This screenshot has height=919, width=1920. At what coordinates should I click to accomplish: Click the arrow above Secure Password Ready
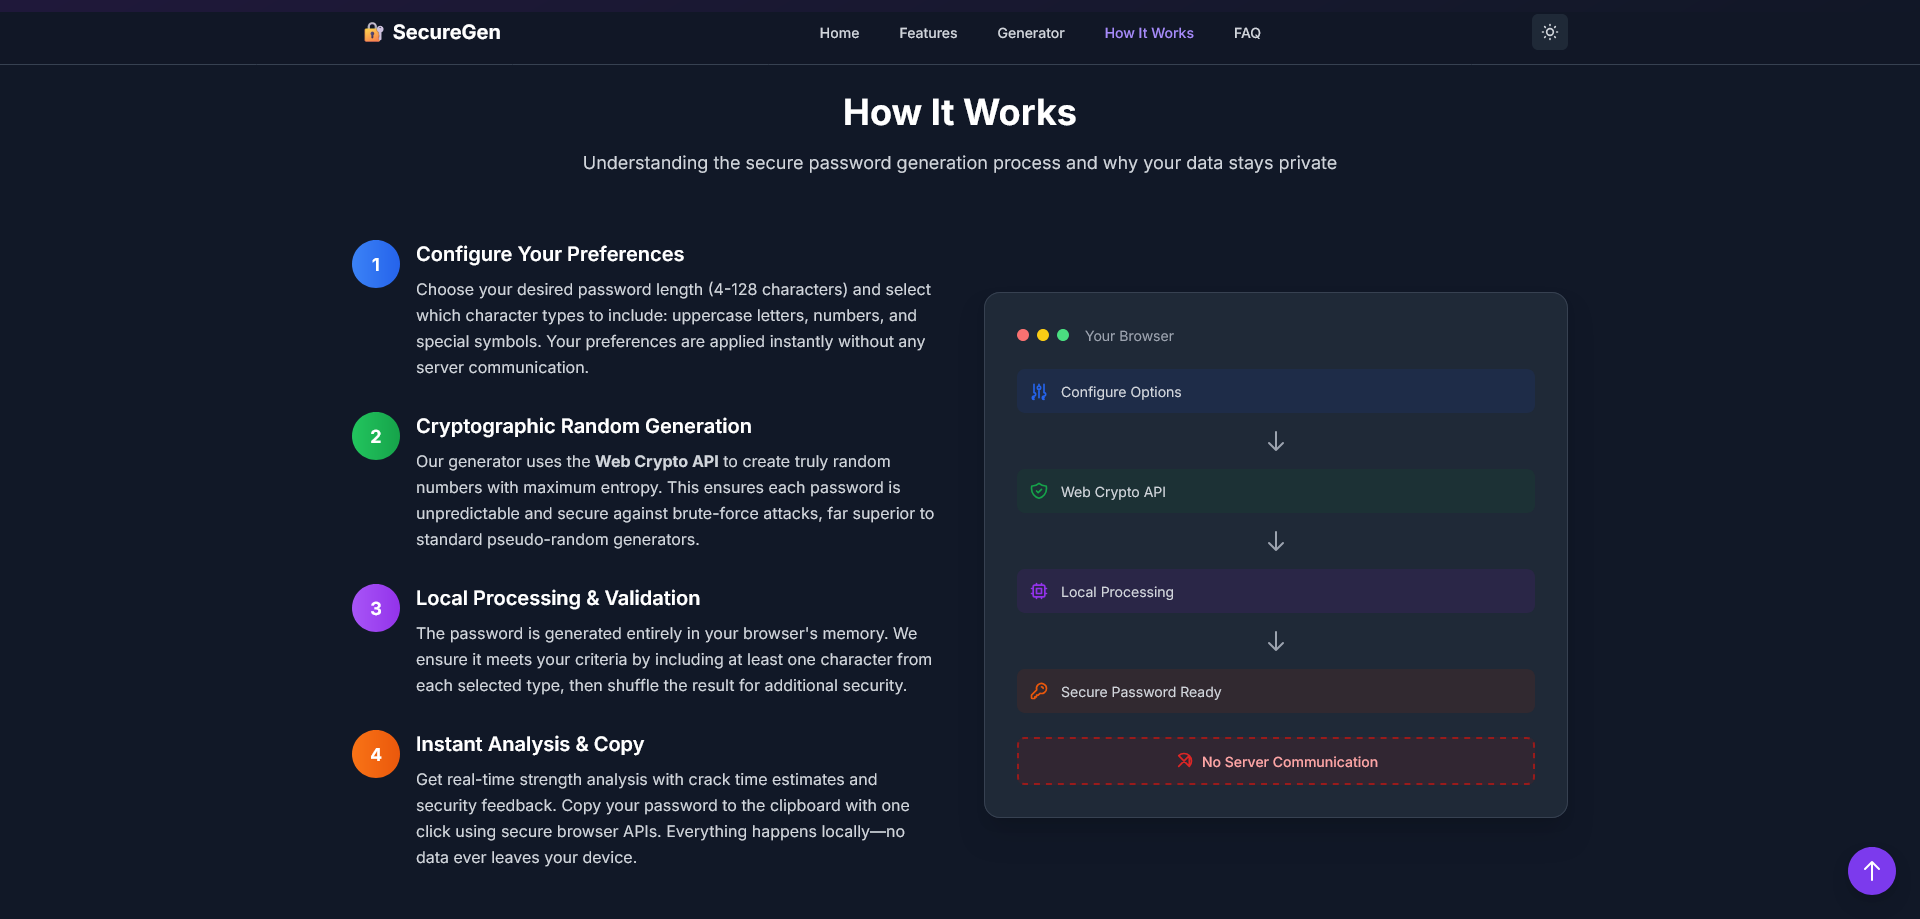[x=1275, y=641]
